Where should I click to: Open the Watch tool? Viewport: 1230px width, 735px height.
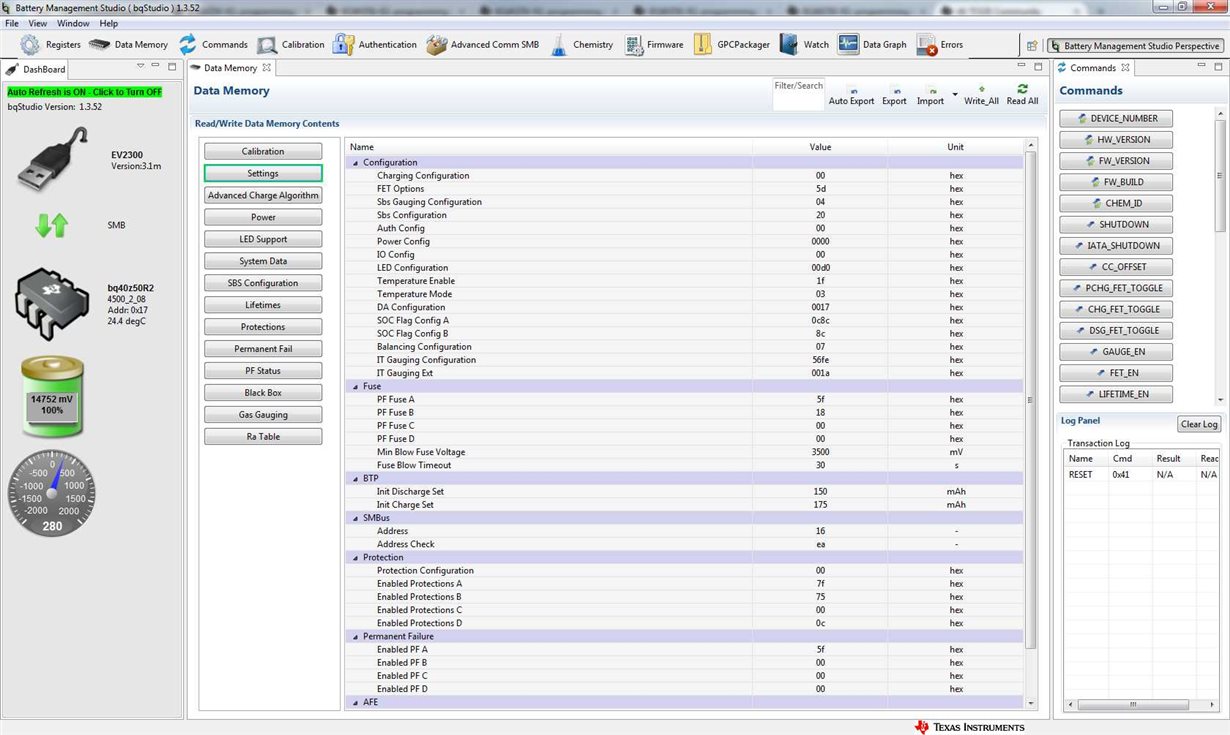[x=804, y=45]
